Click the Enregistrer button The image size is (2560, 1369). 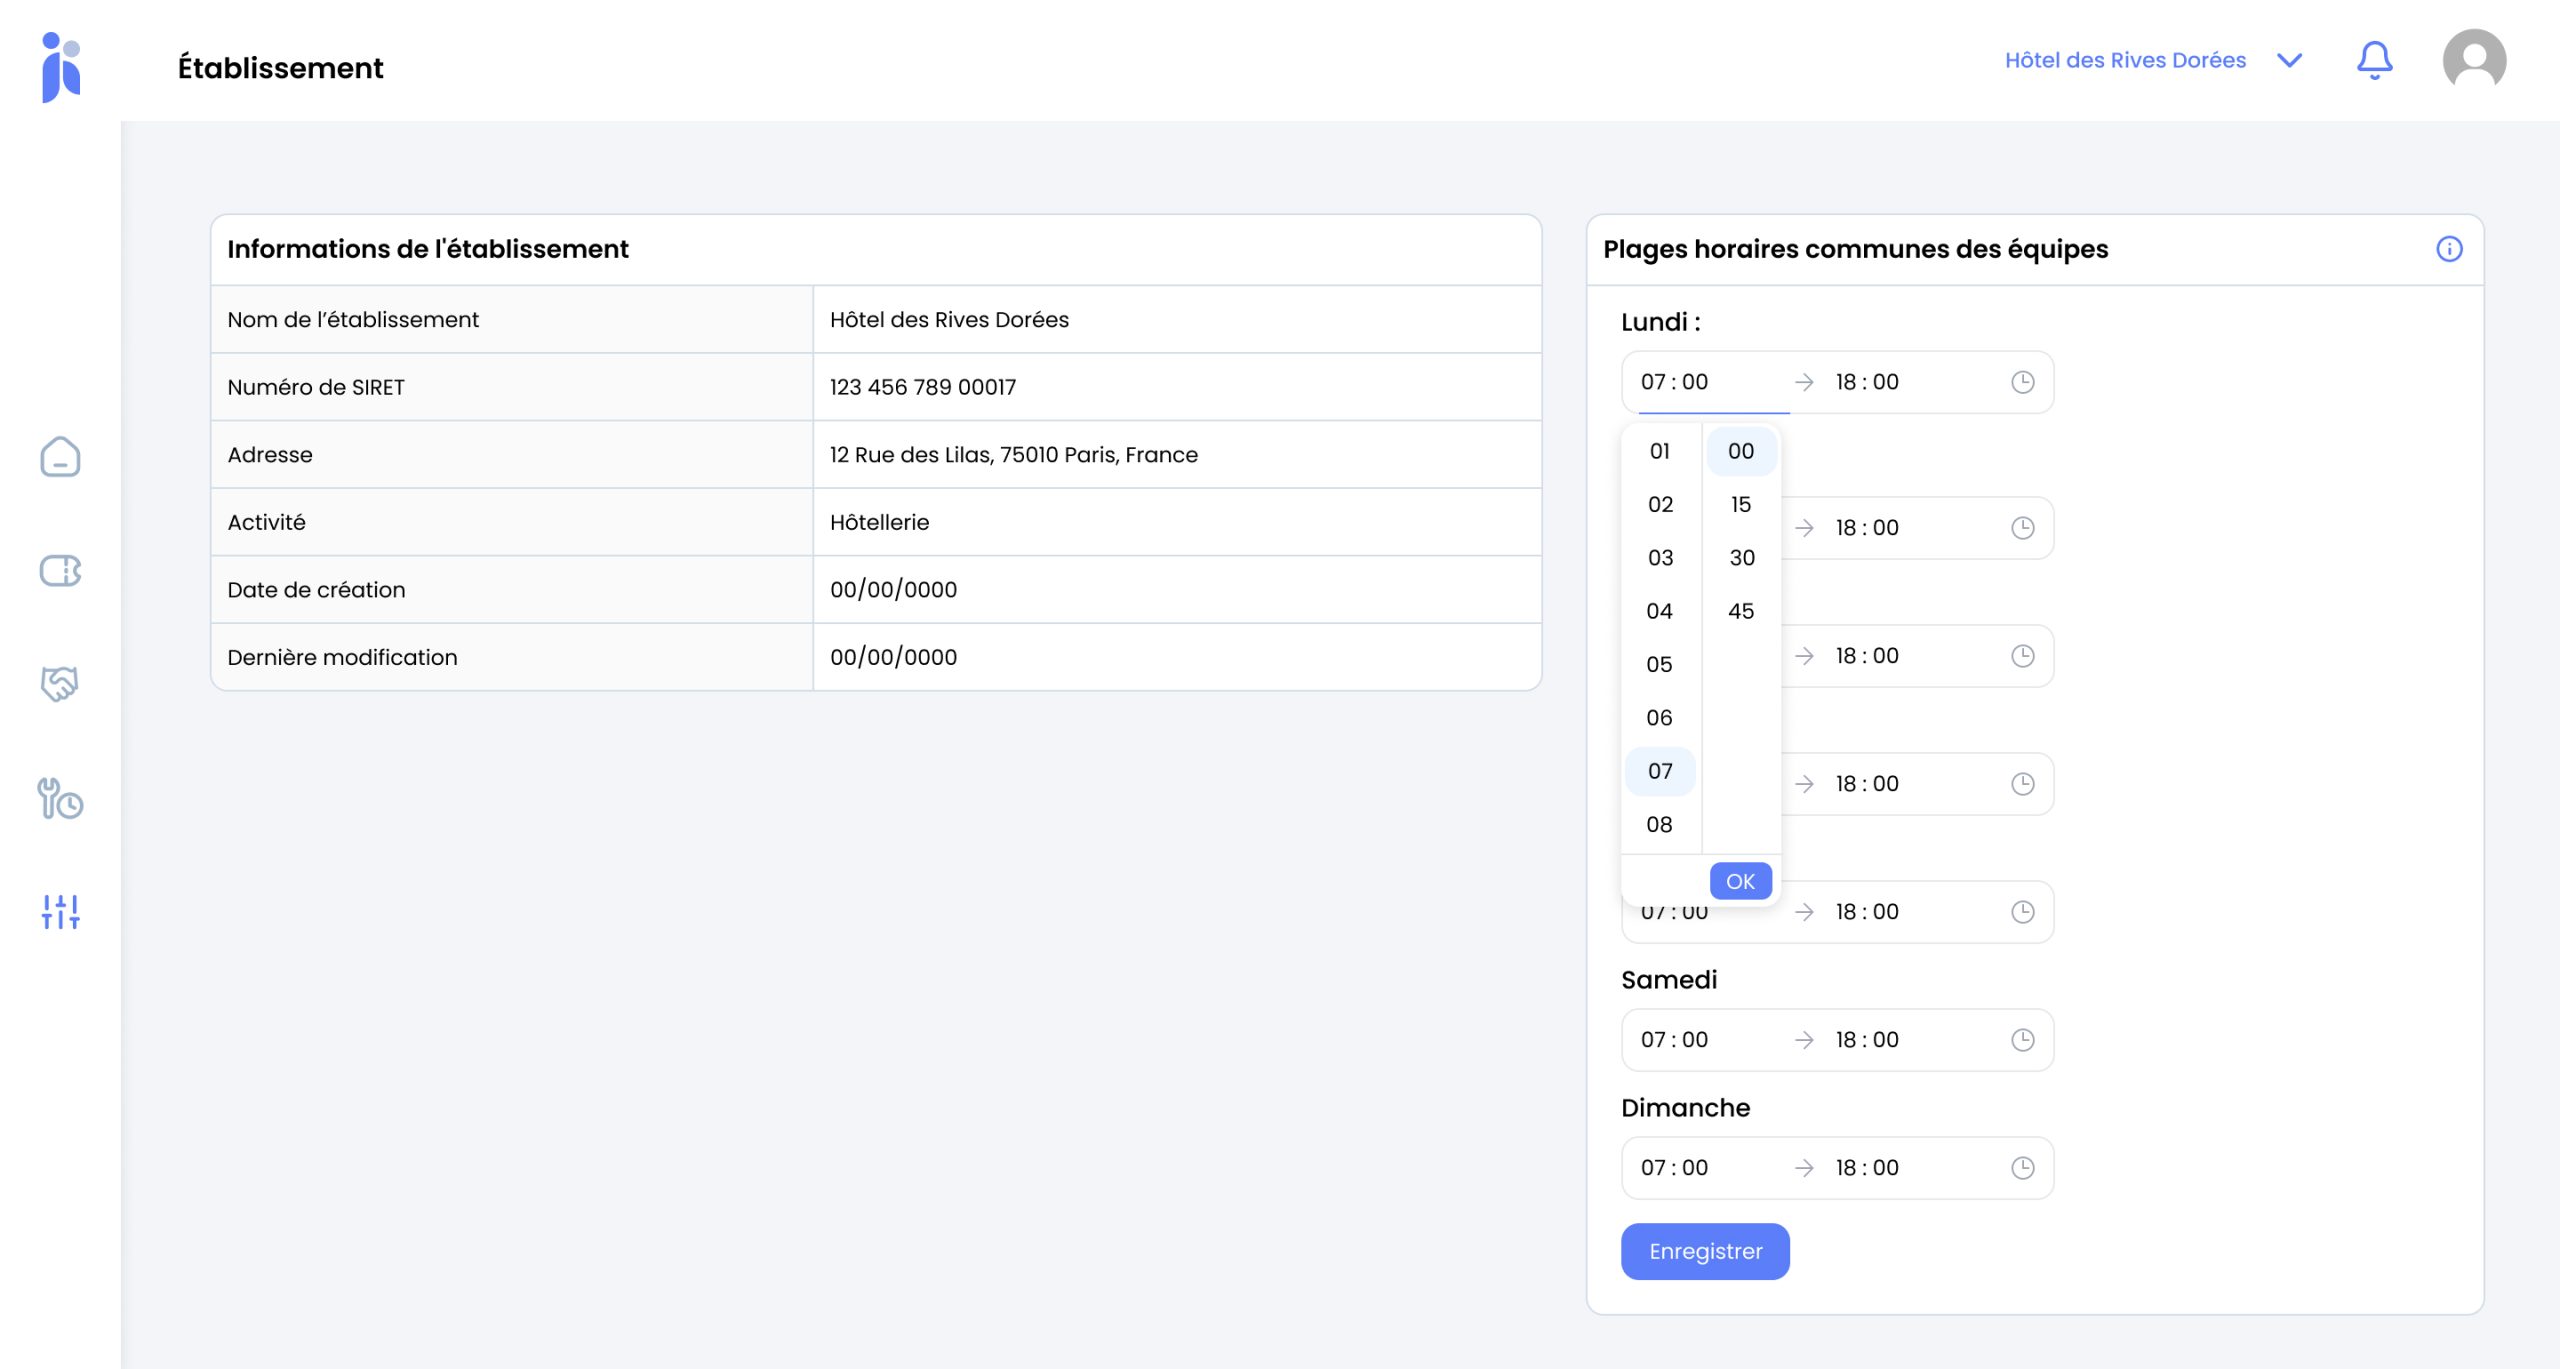click(1705, 1251)
